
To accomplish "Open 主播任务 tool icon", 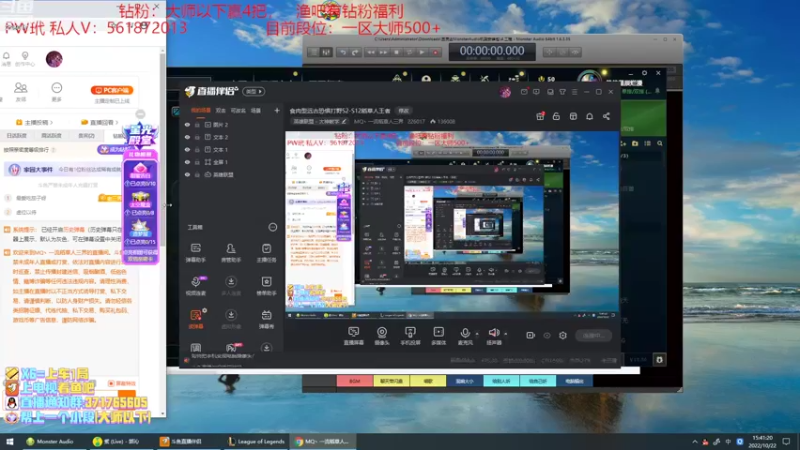I will click(x=266, y=253).
